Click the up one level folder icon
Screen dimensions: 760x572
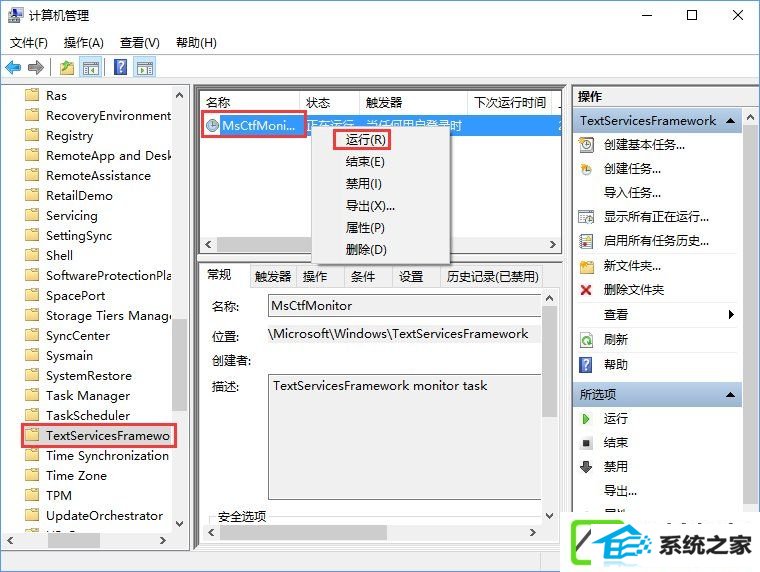point(66,67)
